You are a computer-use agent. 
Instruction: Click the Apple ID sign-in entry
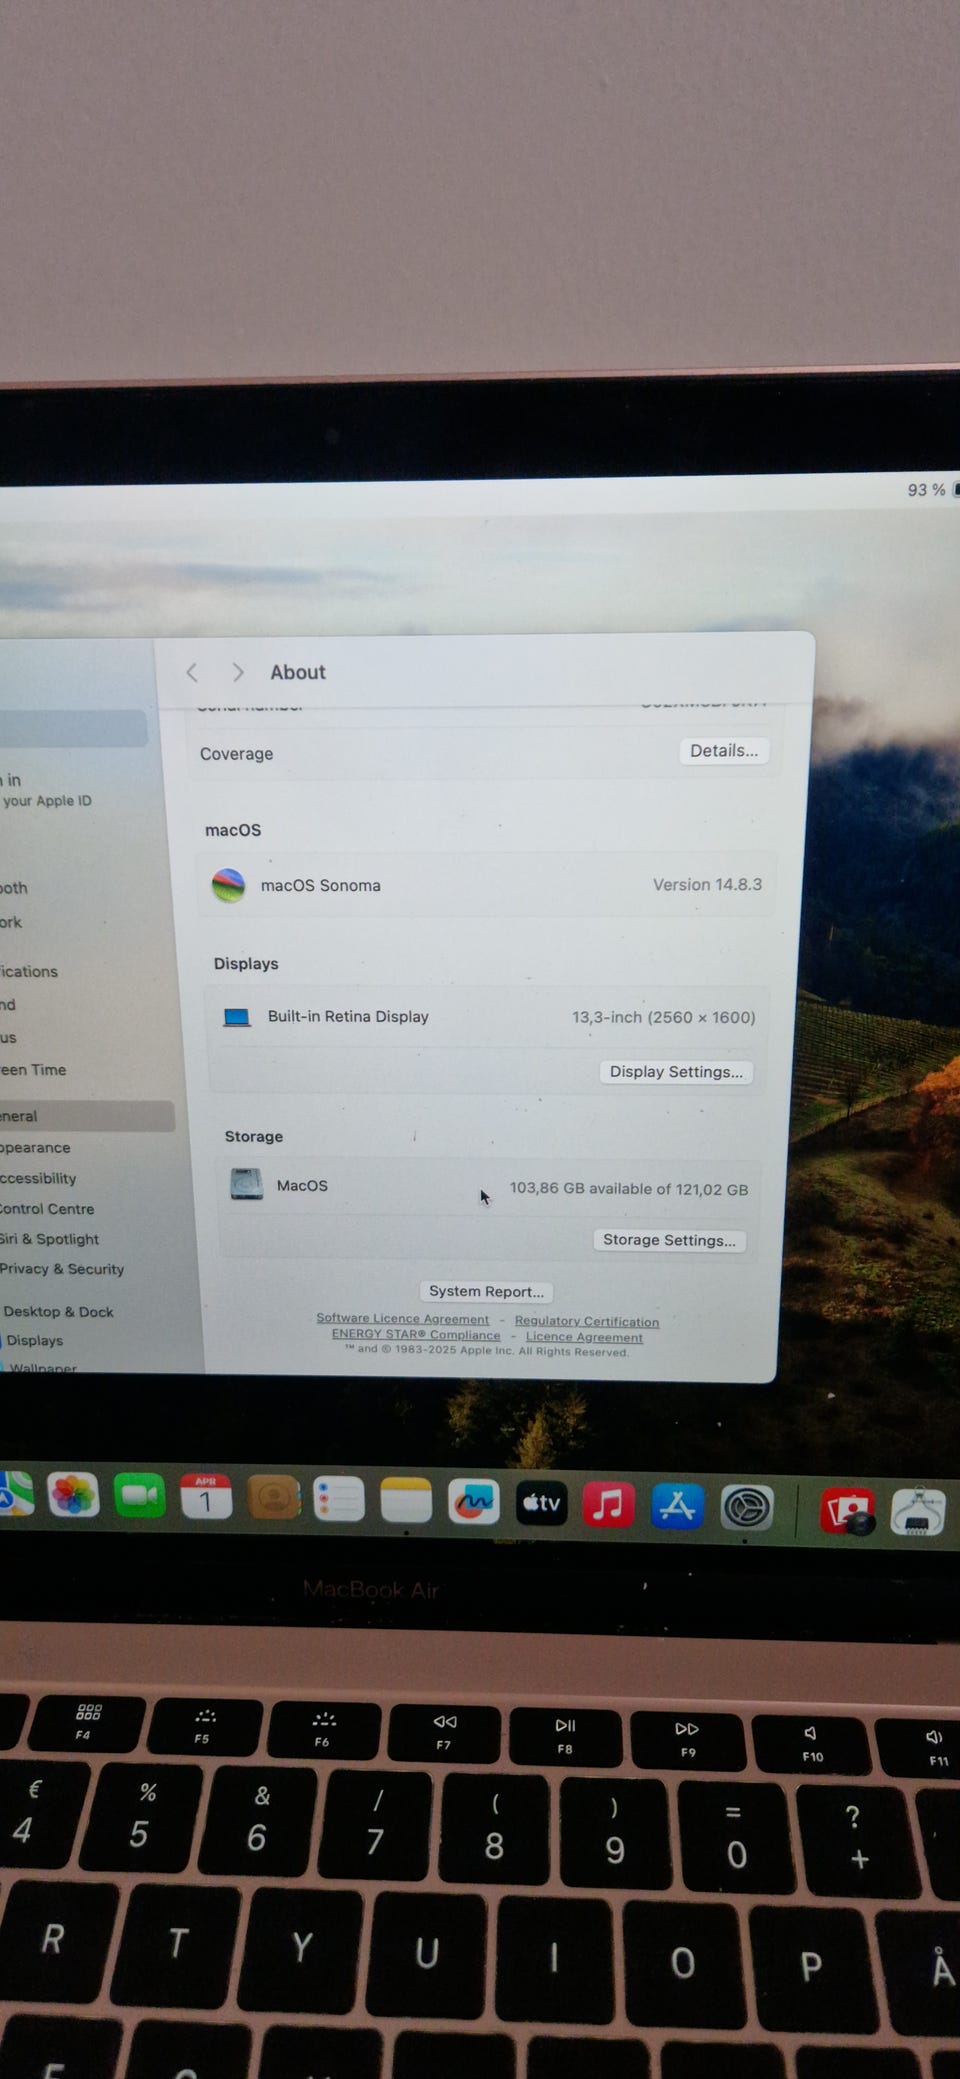46,790
